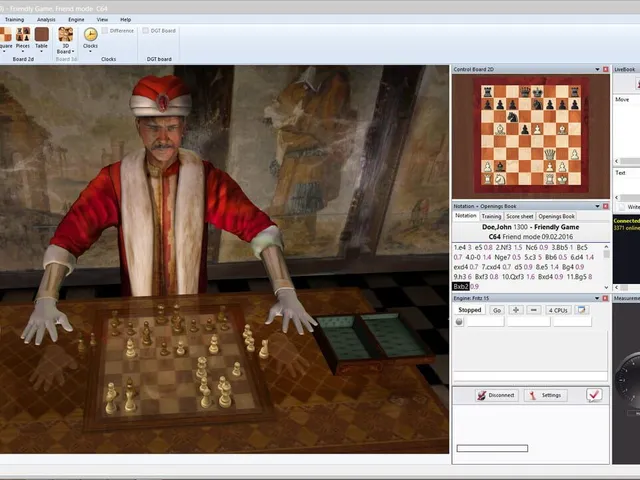Switch to the Training tab in Notation panel
Image resolution: width=640 pixels, height=480 pixels.
point(491,216)
